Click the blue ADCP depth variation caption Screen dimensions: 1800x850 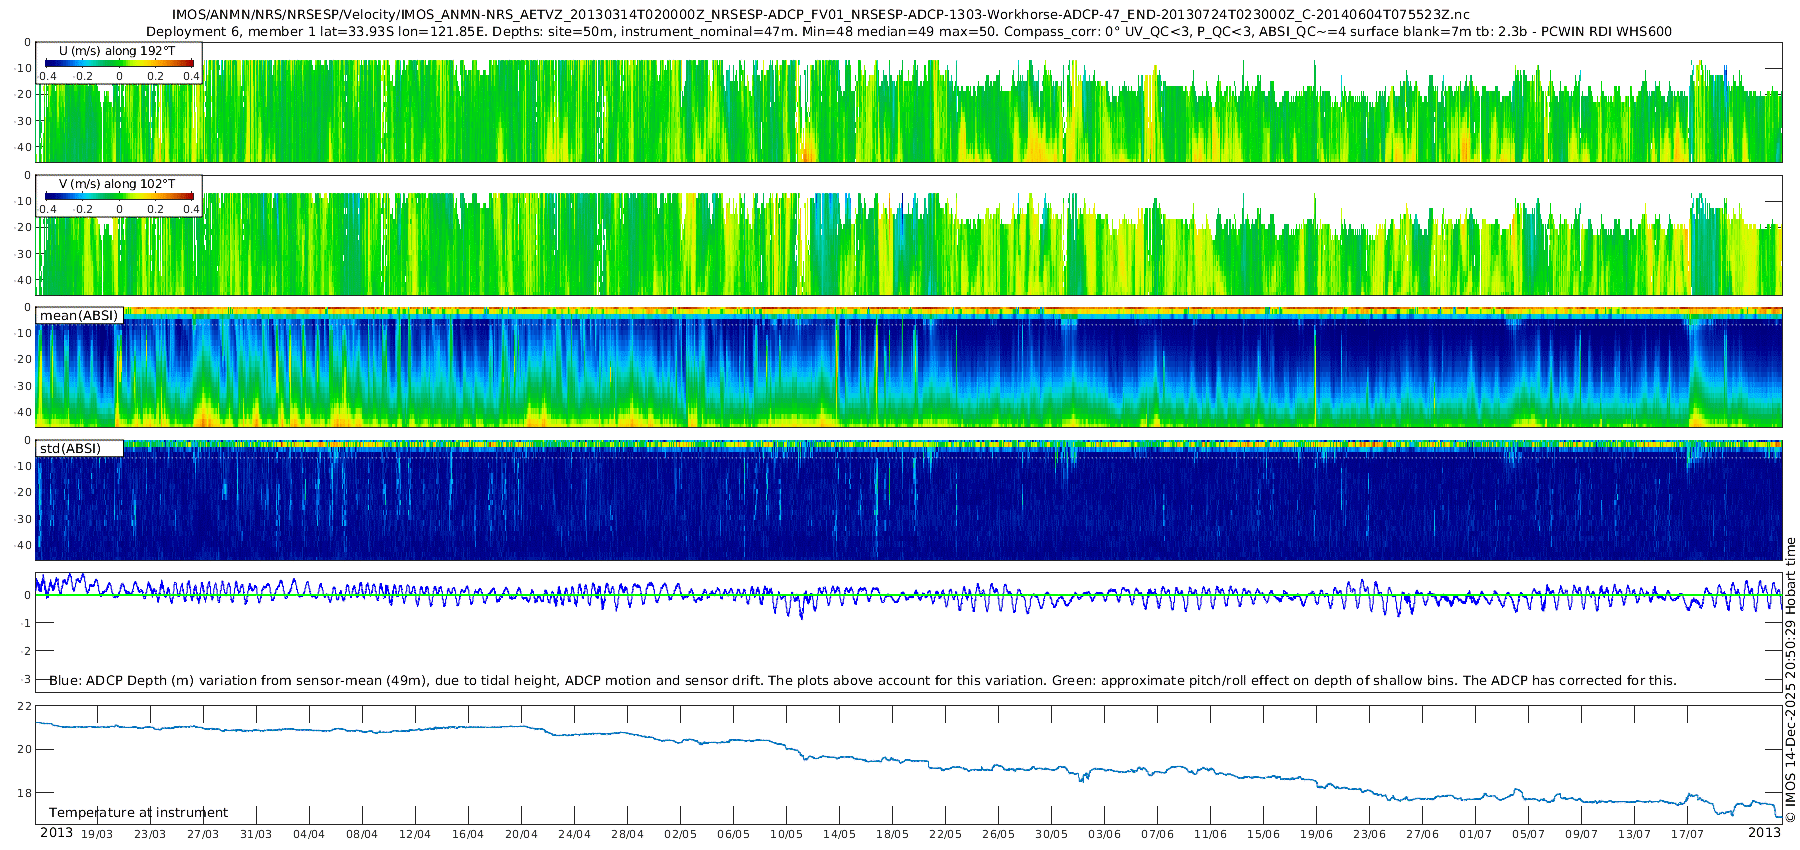click(x=862, y=681)
